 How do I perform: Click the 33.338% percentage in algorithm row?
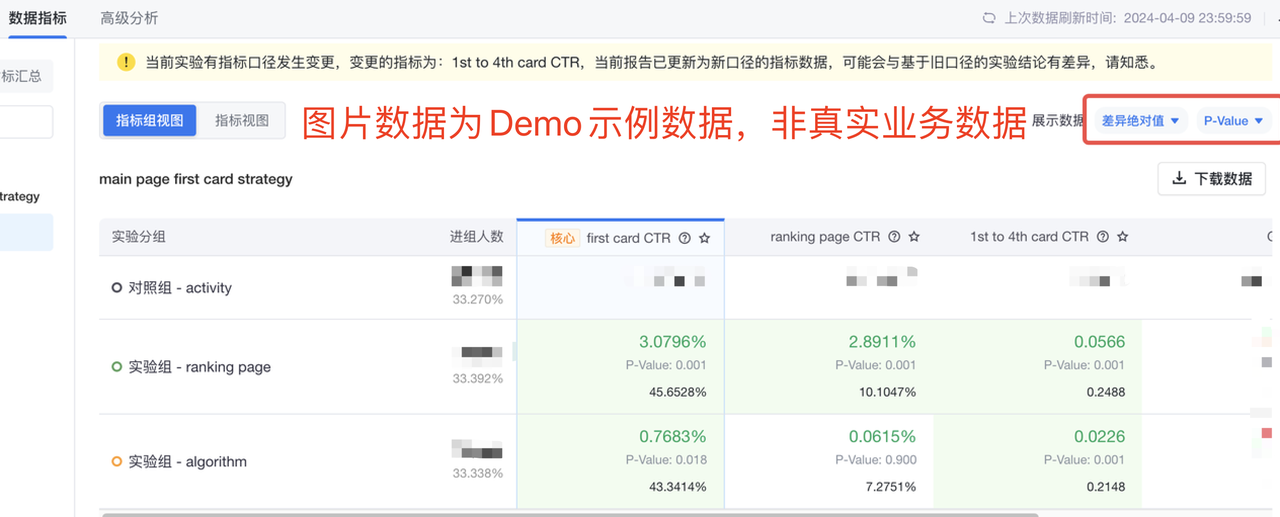coord(478,473)
